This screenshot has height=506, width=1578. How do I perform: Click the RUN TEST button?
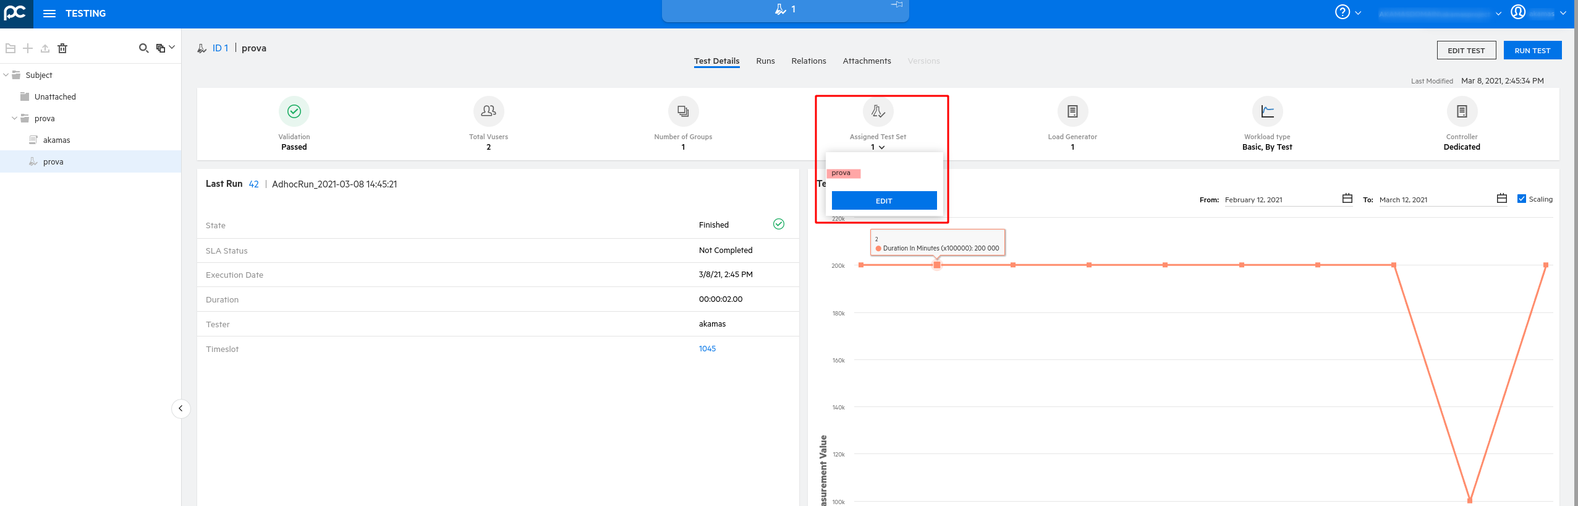[1531, 50]
